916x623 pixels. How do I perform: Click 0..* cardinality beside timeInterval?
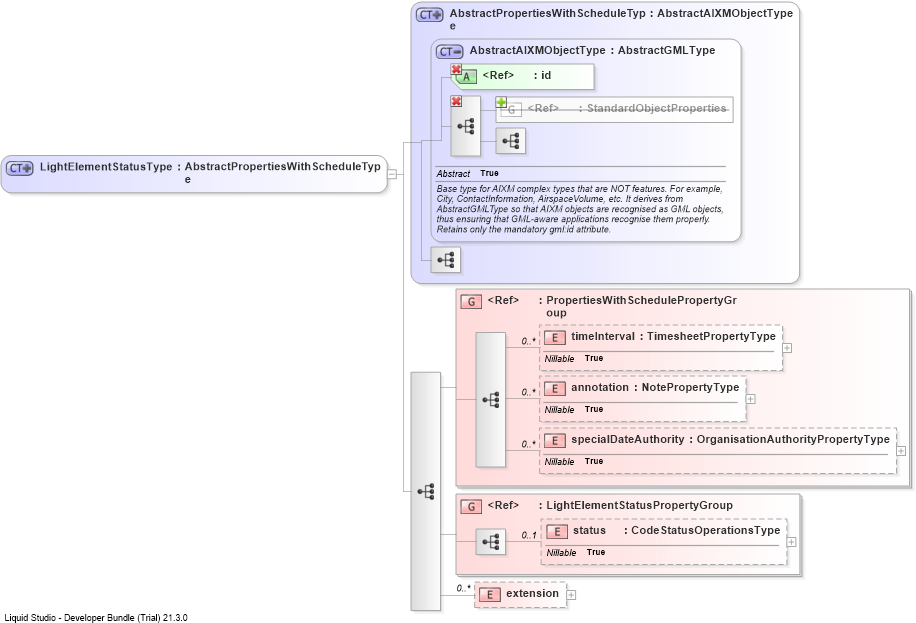[x=529, y=341]
